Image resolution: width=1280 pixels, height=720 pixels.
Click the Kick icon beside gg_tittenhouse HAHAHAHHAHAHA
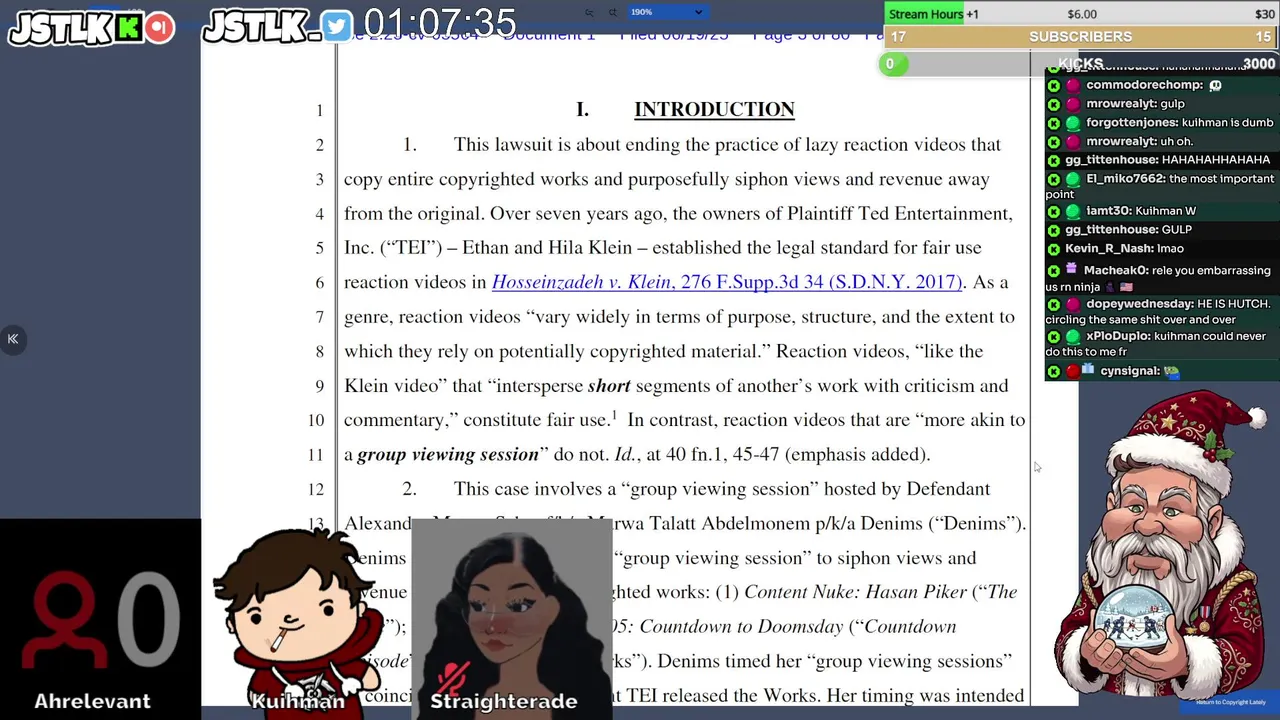click(x=1054, y=160)
